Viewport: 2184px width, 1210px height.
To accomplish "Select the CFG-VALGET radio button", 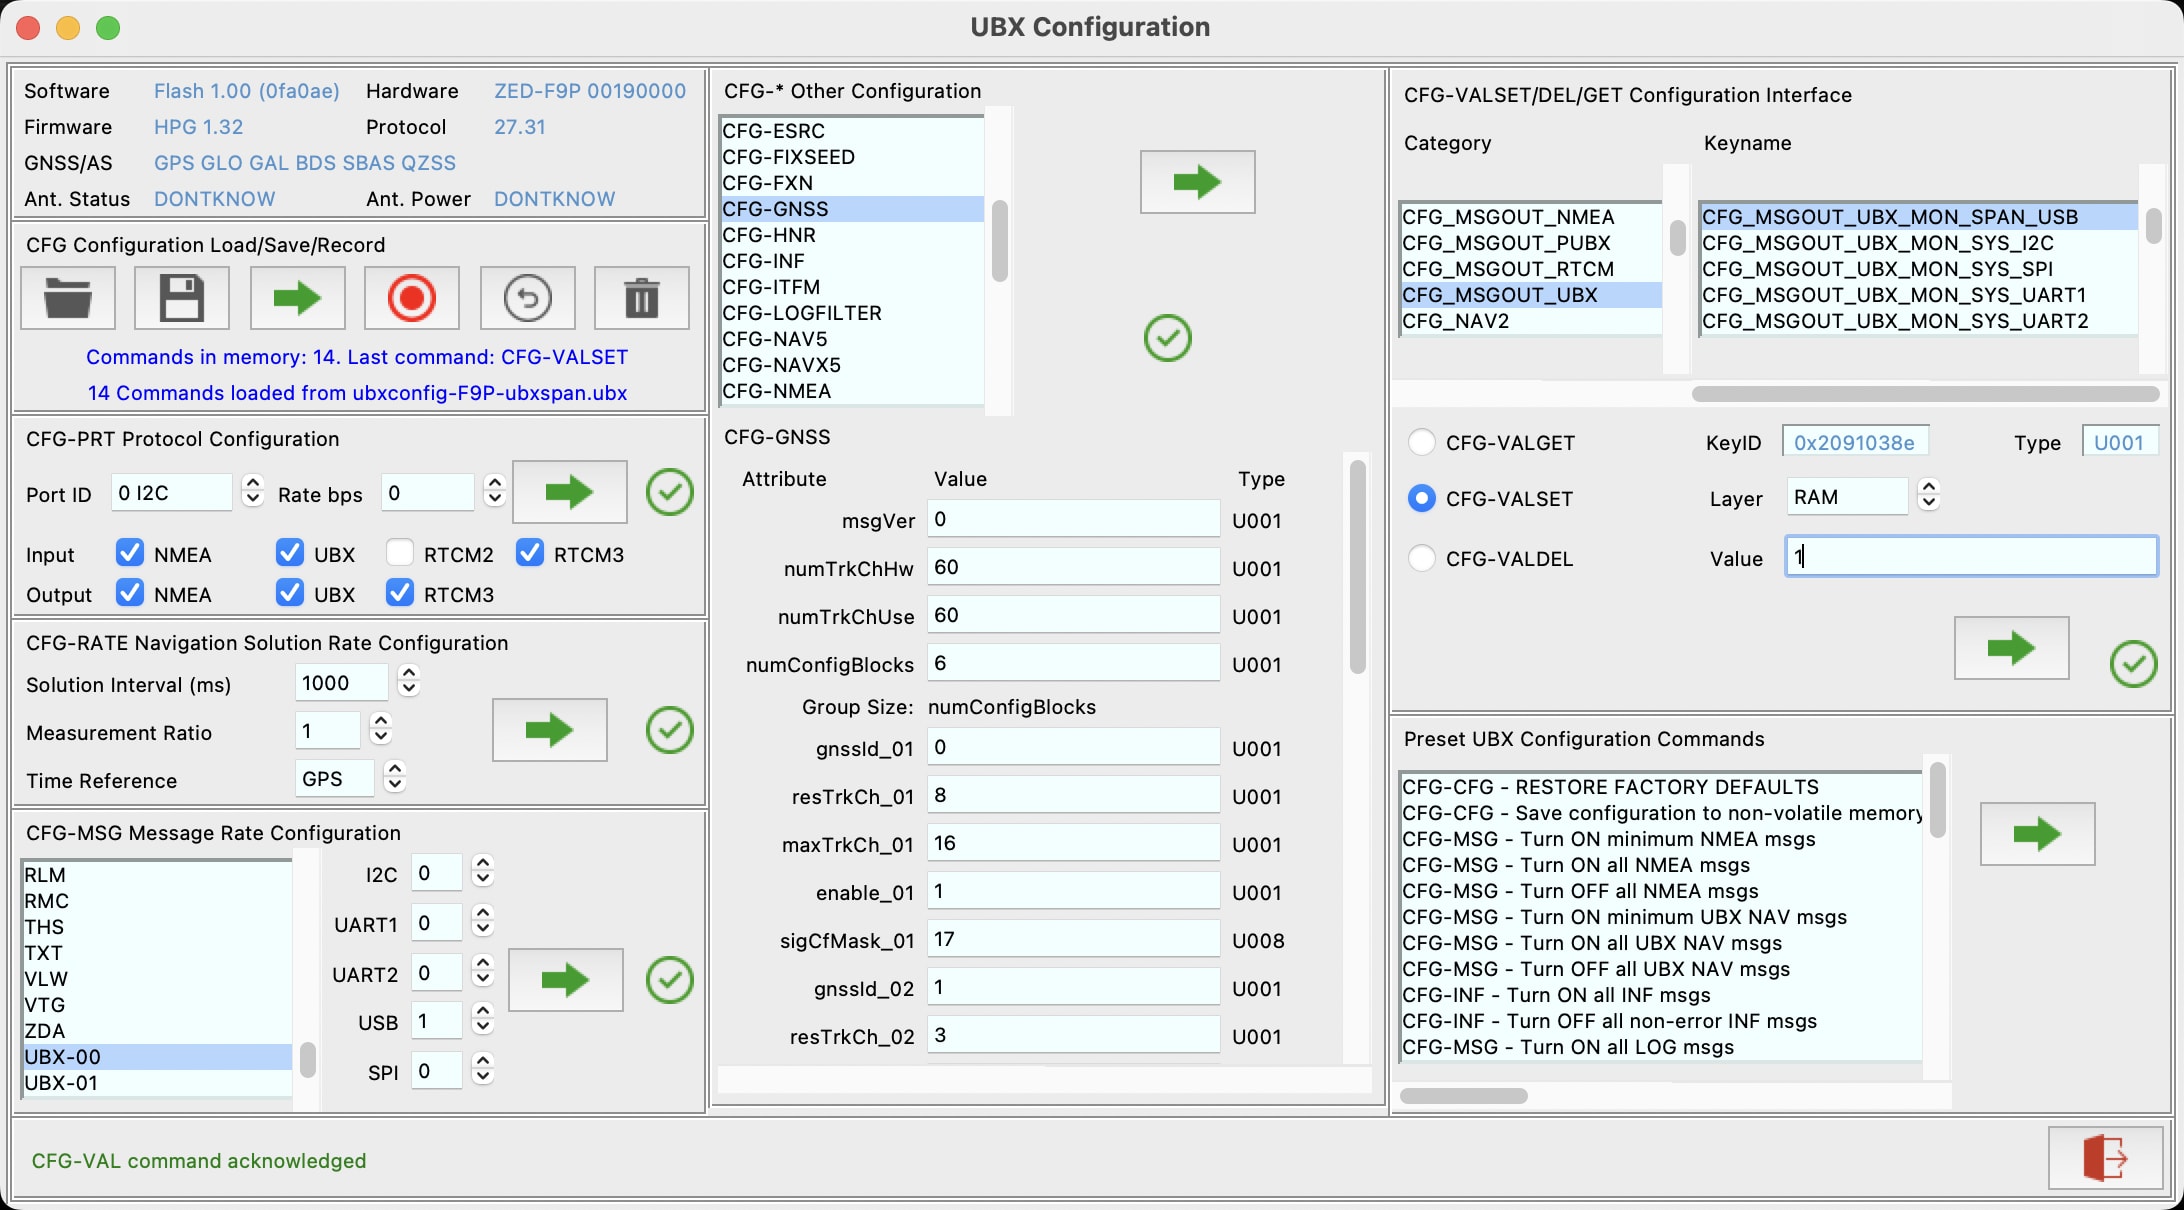I will (1421, 442).
